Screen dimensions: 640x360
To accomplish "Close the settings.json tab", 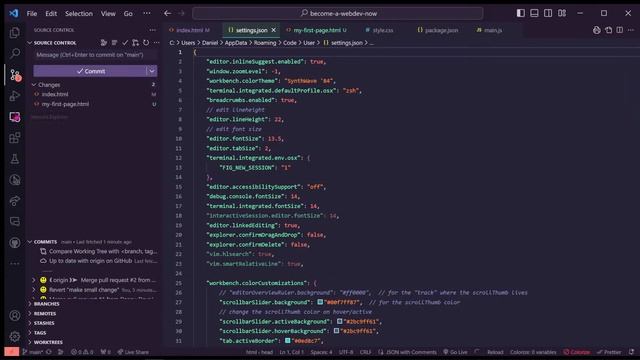I will (273, 30).
